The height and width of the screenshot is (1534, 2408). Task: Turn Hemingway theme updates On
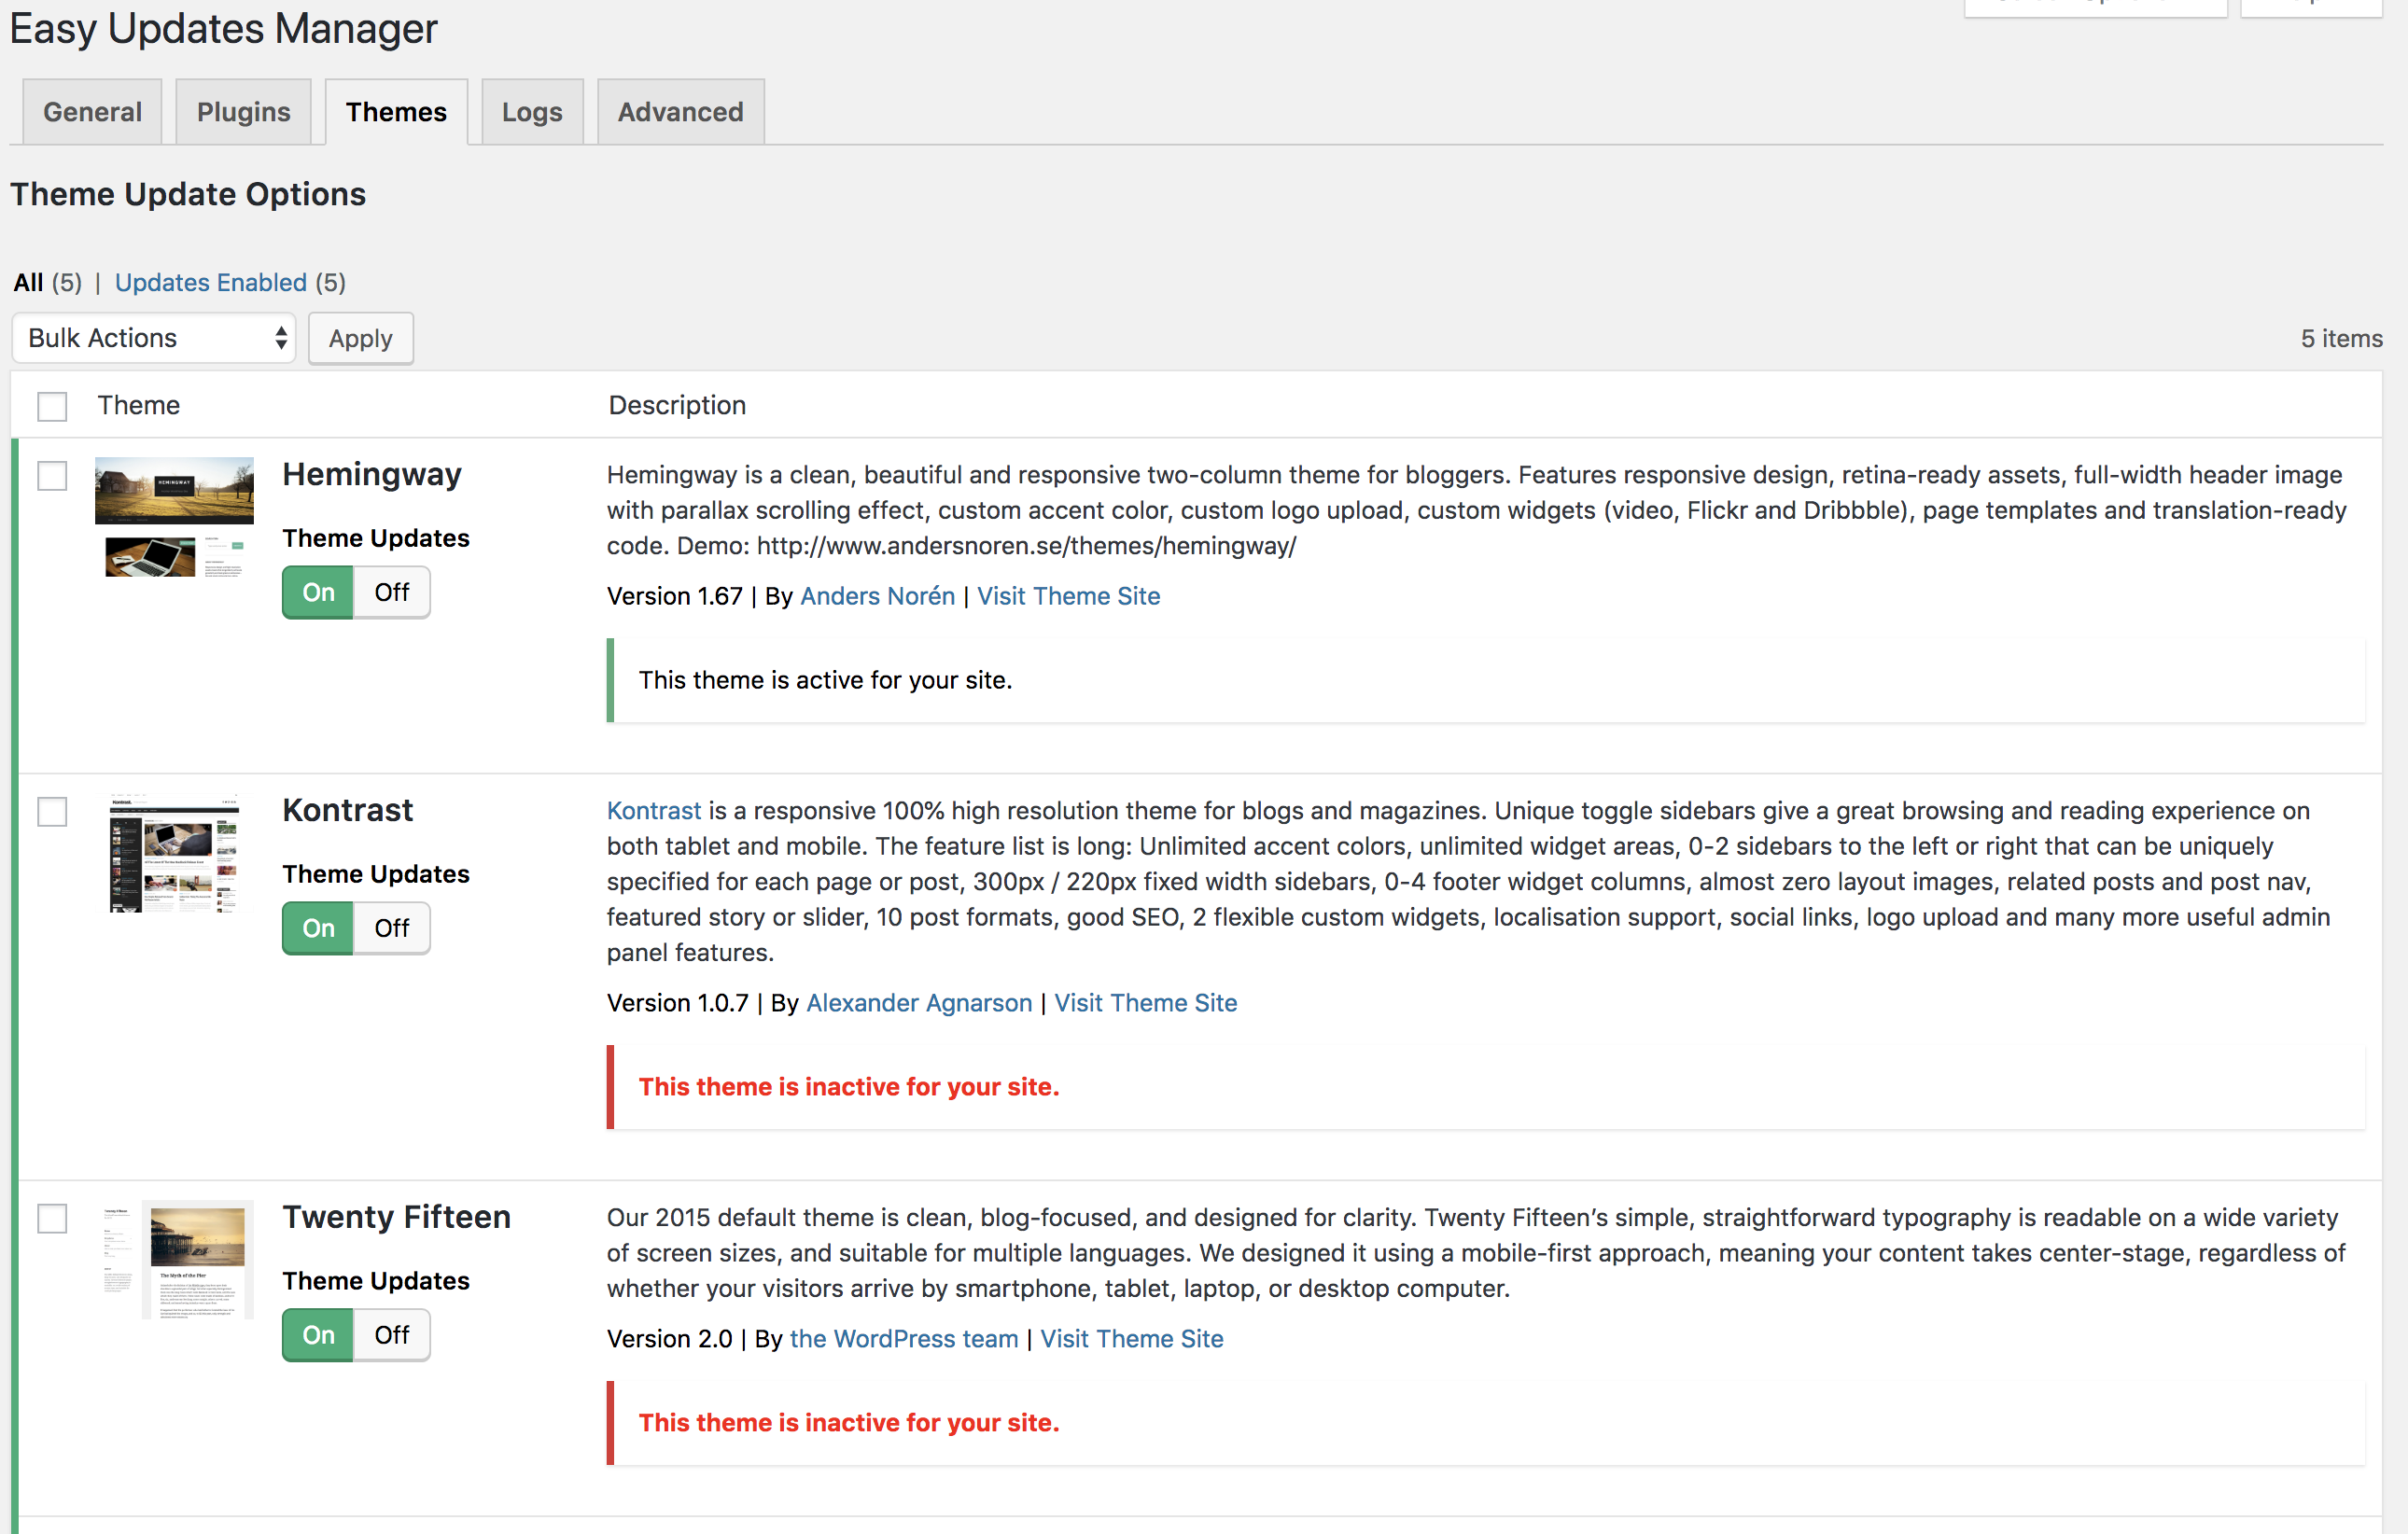(318, 593)
